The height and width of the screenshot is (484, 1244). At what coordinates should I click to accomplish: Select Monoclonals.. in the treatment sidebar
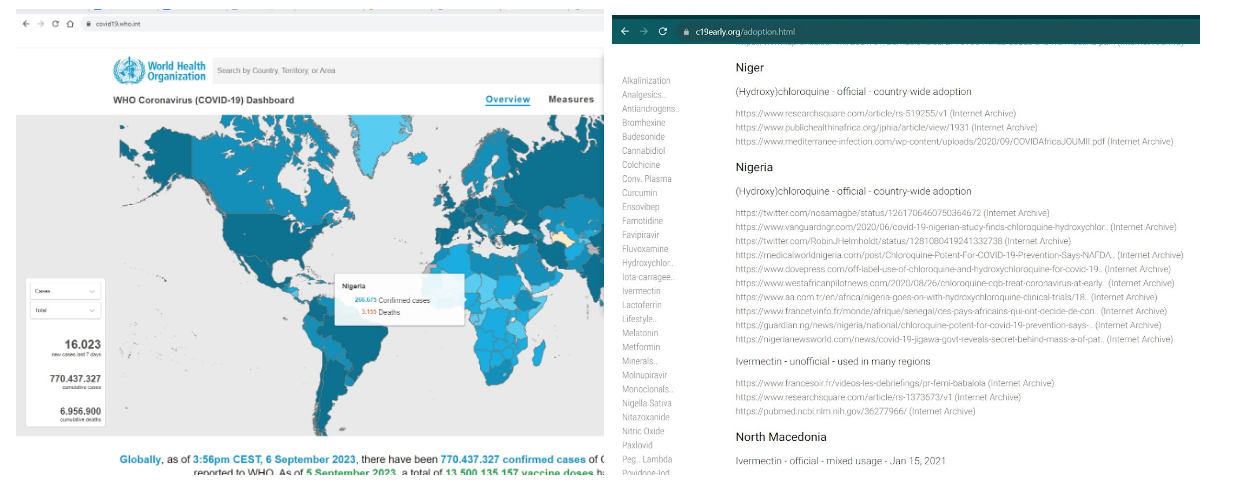(648, 389)
